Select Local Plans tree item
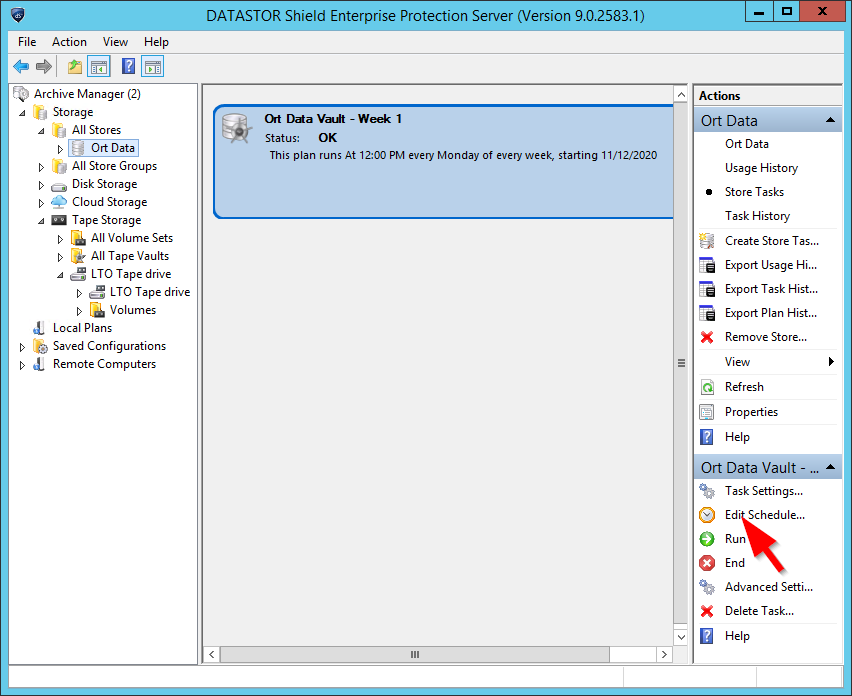 pos(82,328)
